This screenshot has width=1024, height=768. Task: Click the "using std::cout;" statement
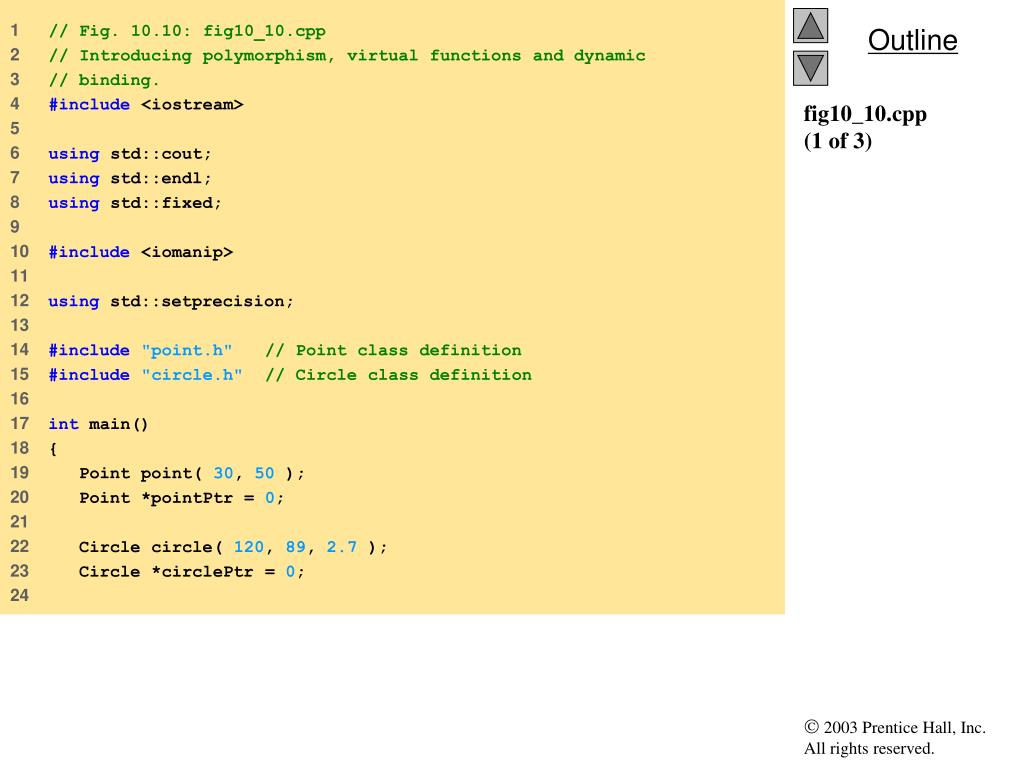pos(130,154)
